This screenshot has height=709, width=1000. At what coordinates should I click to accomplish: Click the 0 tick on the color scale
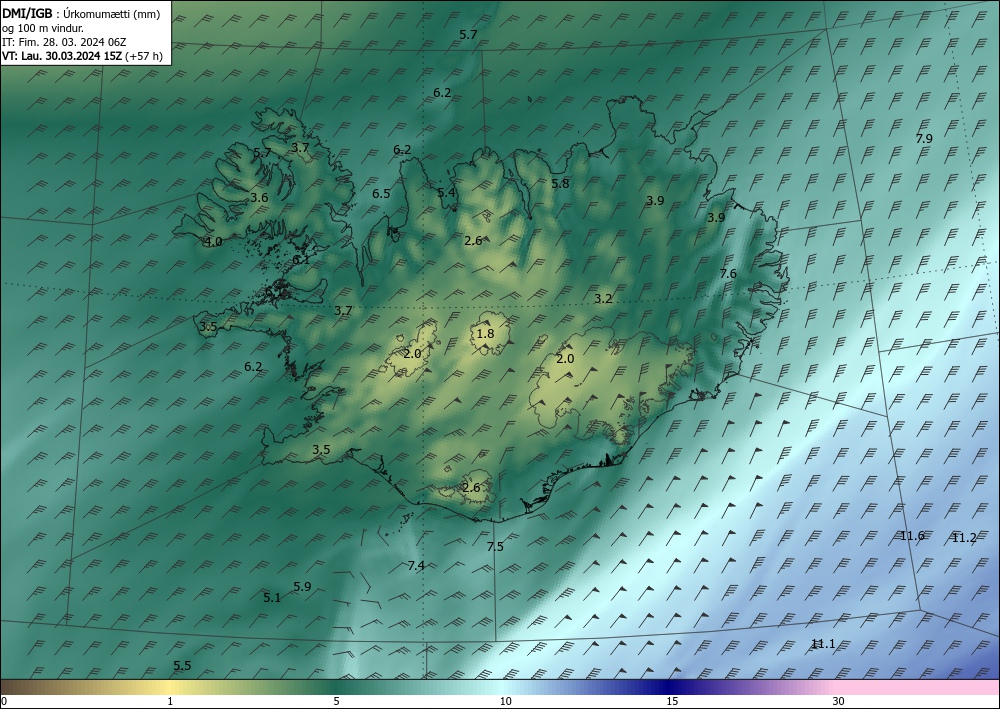(4, 701)
